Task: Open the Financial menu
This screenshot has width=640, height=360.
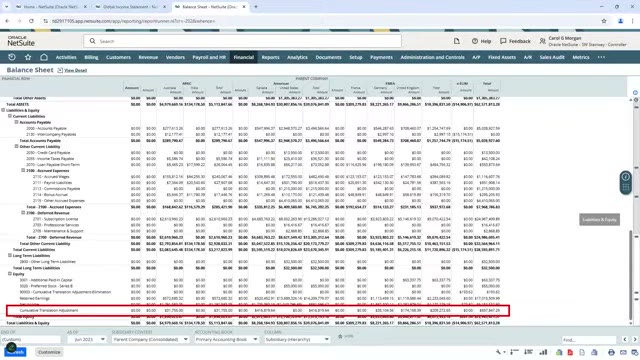Action: [244, 57]
